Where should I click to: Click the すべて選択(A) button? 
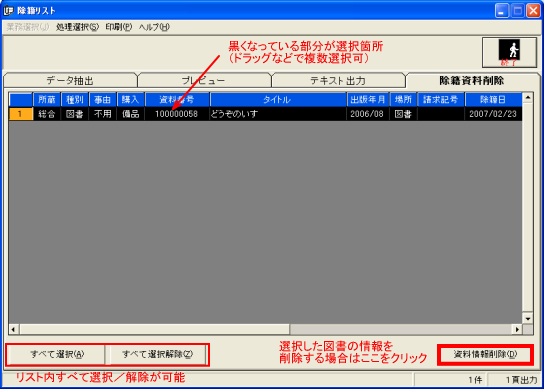coord(57,354)
